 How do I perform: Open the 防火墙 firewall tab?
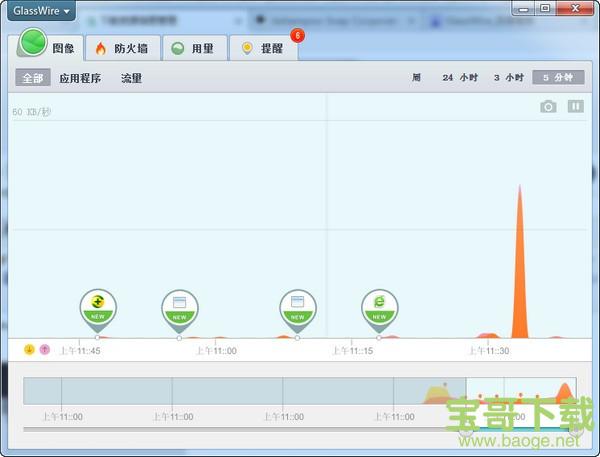click(x=123, y=48)
